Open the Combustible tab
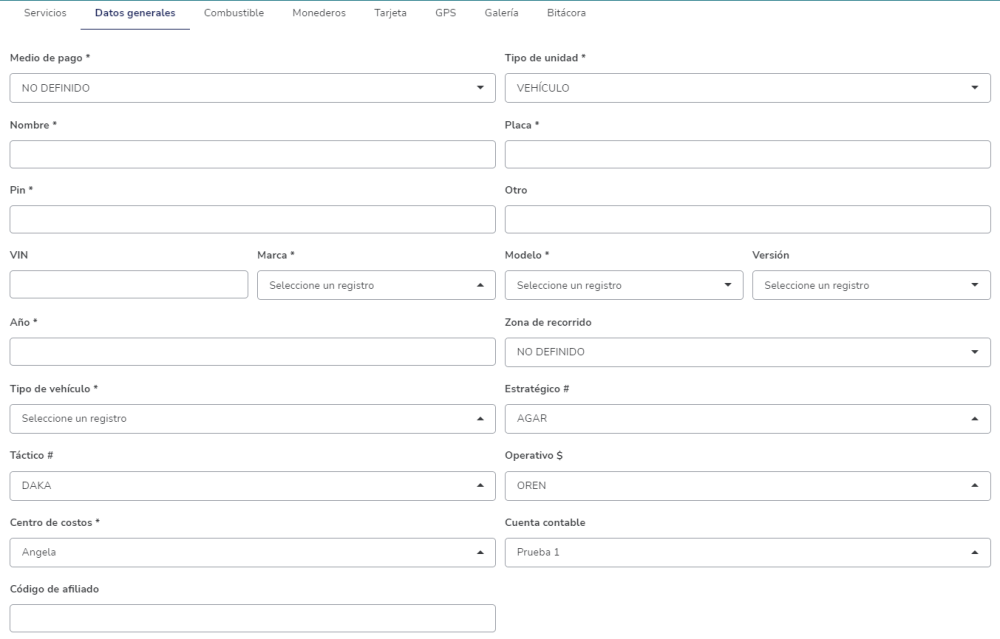The image size is (1000, 639). 234,14
